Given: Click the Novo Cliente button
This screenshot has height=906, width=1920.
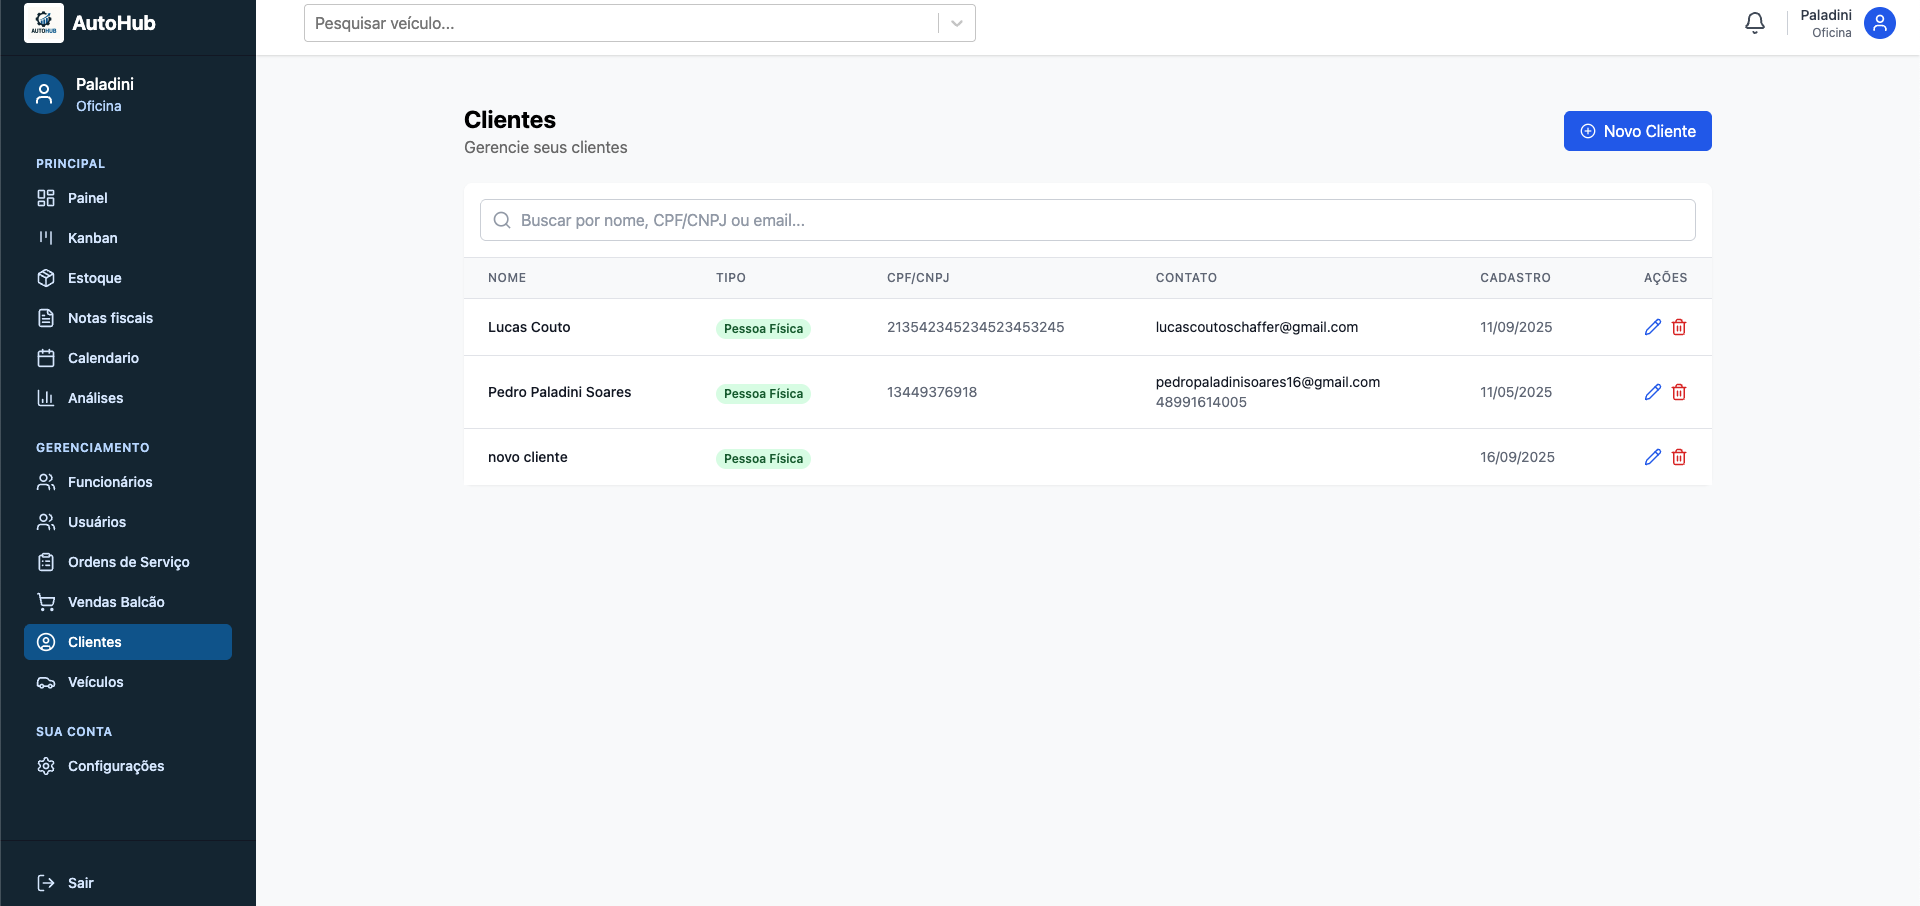Looking at the screenshot, I should point(1637,131).
